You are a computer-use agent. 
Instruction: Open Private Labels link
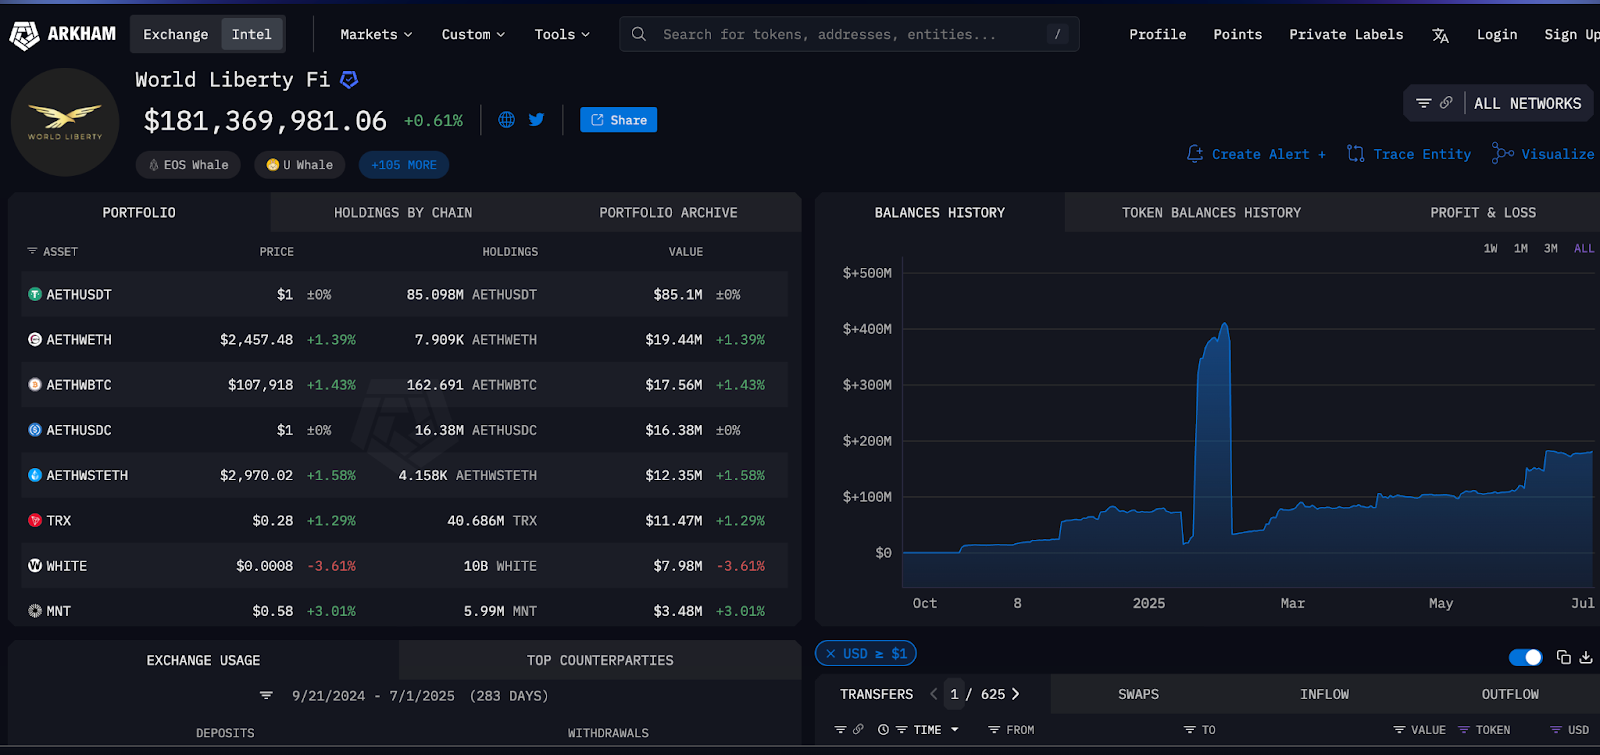point(1346,34)
